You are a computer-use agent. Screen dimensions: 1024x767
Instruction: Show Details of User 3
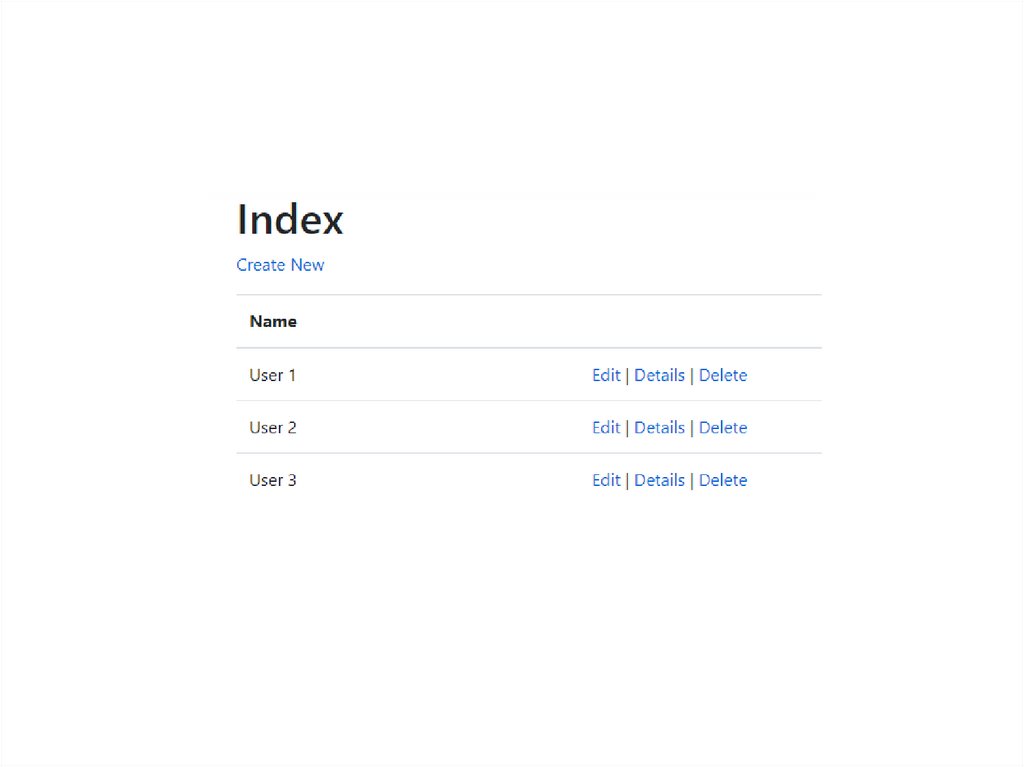659,480
